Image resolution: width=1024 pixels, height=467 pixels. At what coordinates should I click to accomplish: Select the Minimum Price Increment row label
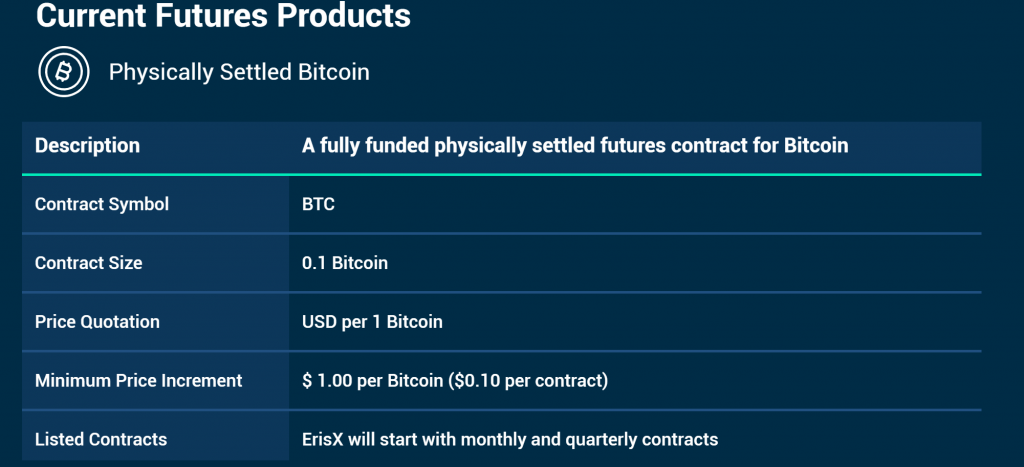[x=139, y=380]
